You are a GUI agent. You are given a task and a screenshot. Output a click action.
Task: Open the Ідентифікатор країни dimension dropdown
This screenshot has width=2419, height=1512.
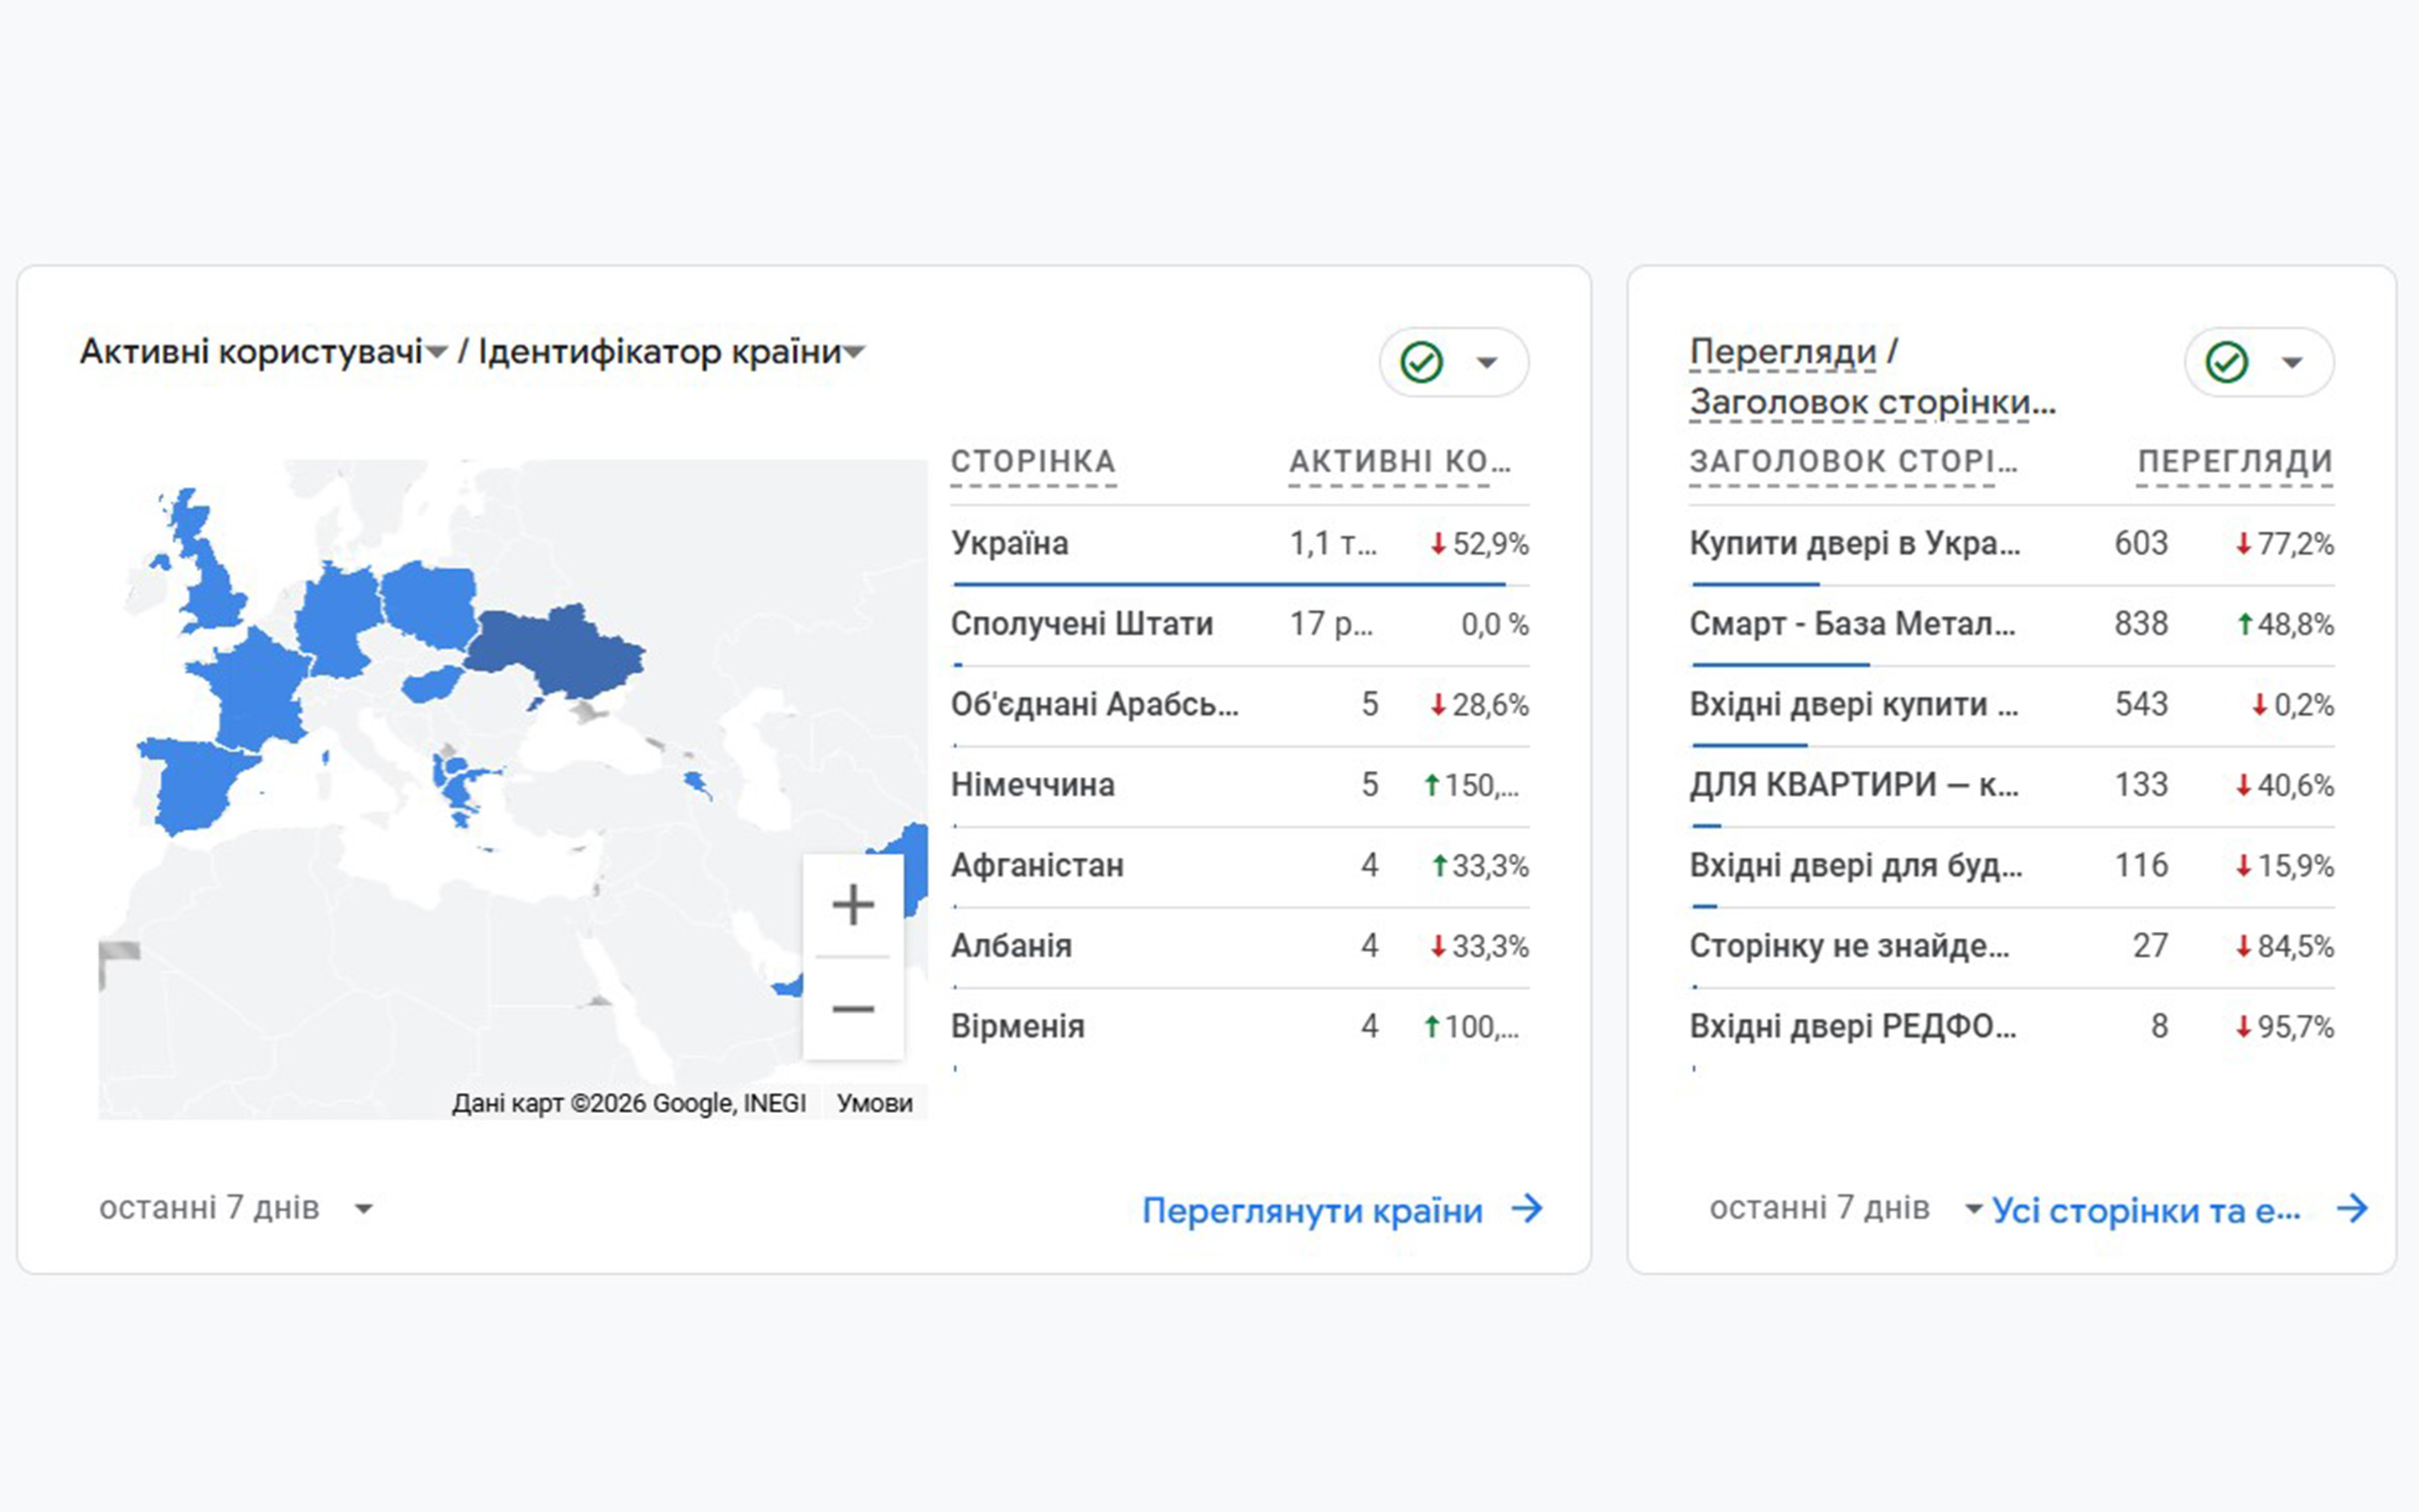854,352
